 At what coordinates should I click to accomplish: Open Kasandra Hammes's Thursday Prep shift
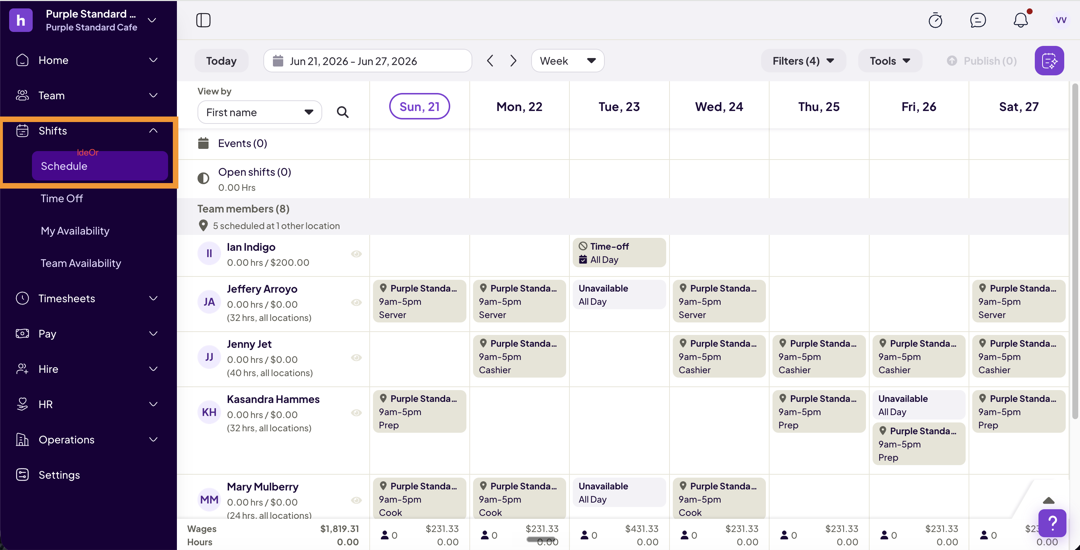point(819,412)
